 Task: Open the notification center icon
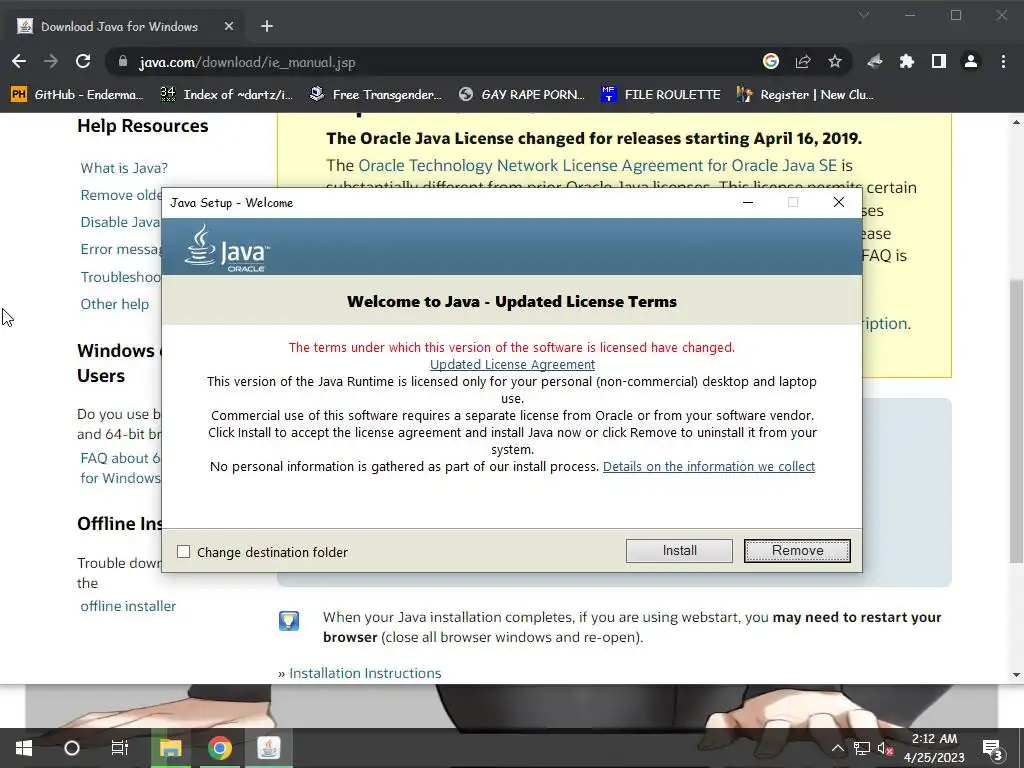click(992, 749)
